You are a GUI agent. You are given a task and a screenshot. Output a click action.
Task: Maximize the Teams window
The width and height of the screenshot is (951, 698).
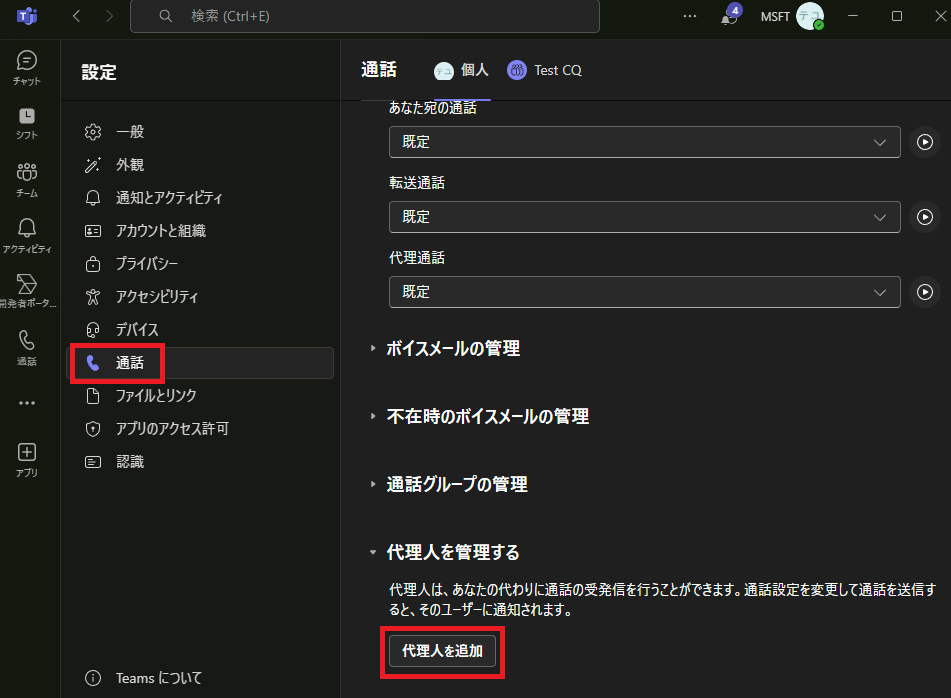coord(896,16)
